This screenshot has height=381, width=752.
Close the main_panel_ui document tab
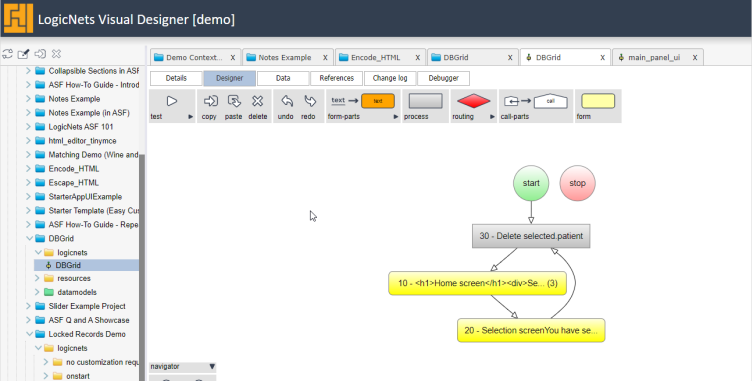pyautogui.click(x=694, y=58)
